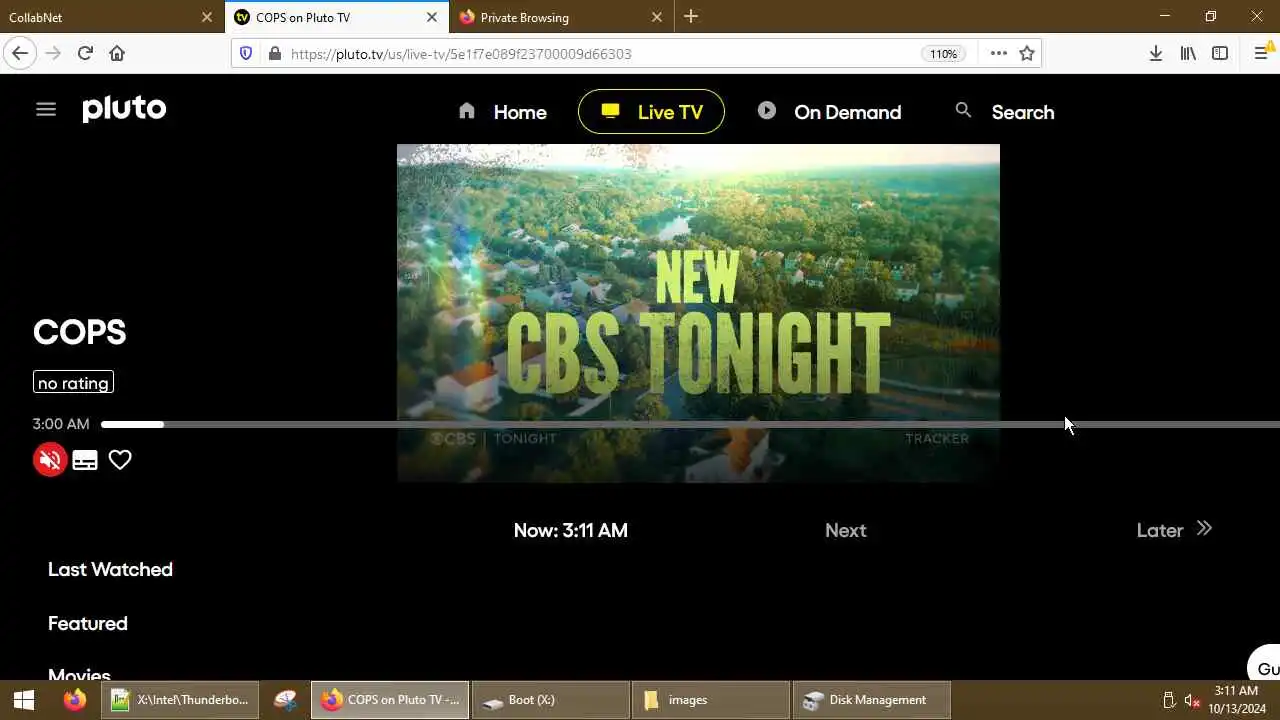
Task: Open the On Demand section
Action: tap(829, 112)
